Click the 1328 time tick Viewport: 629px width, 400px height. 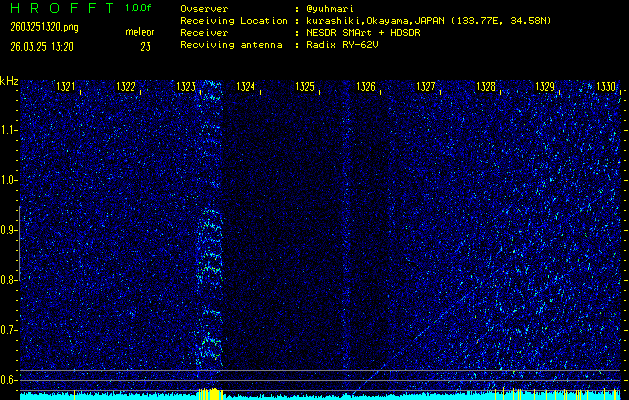click(486, 87)
